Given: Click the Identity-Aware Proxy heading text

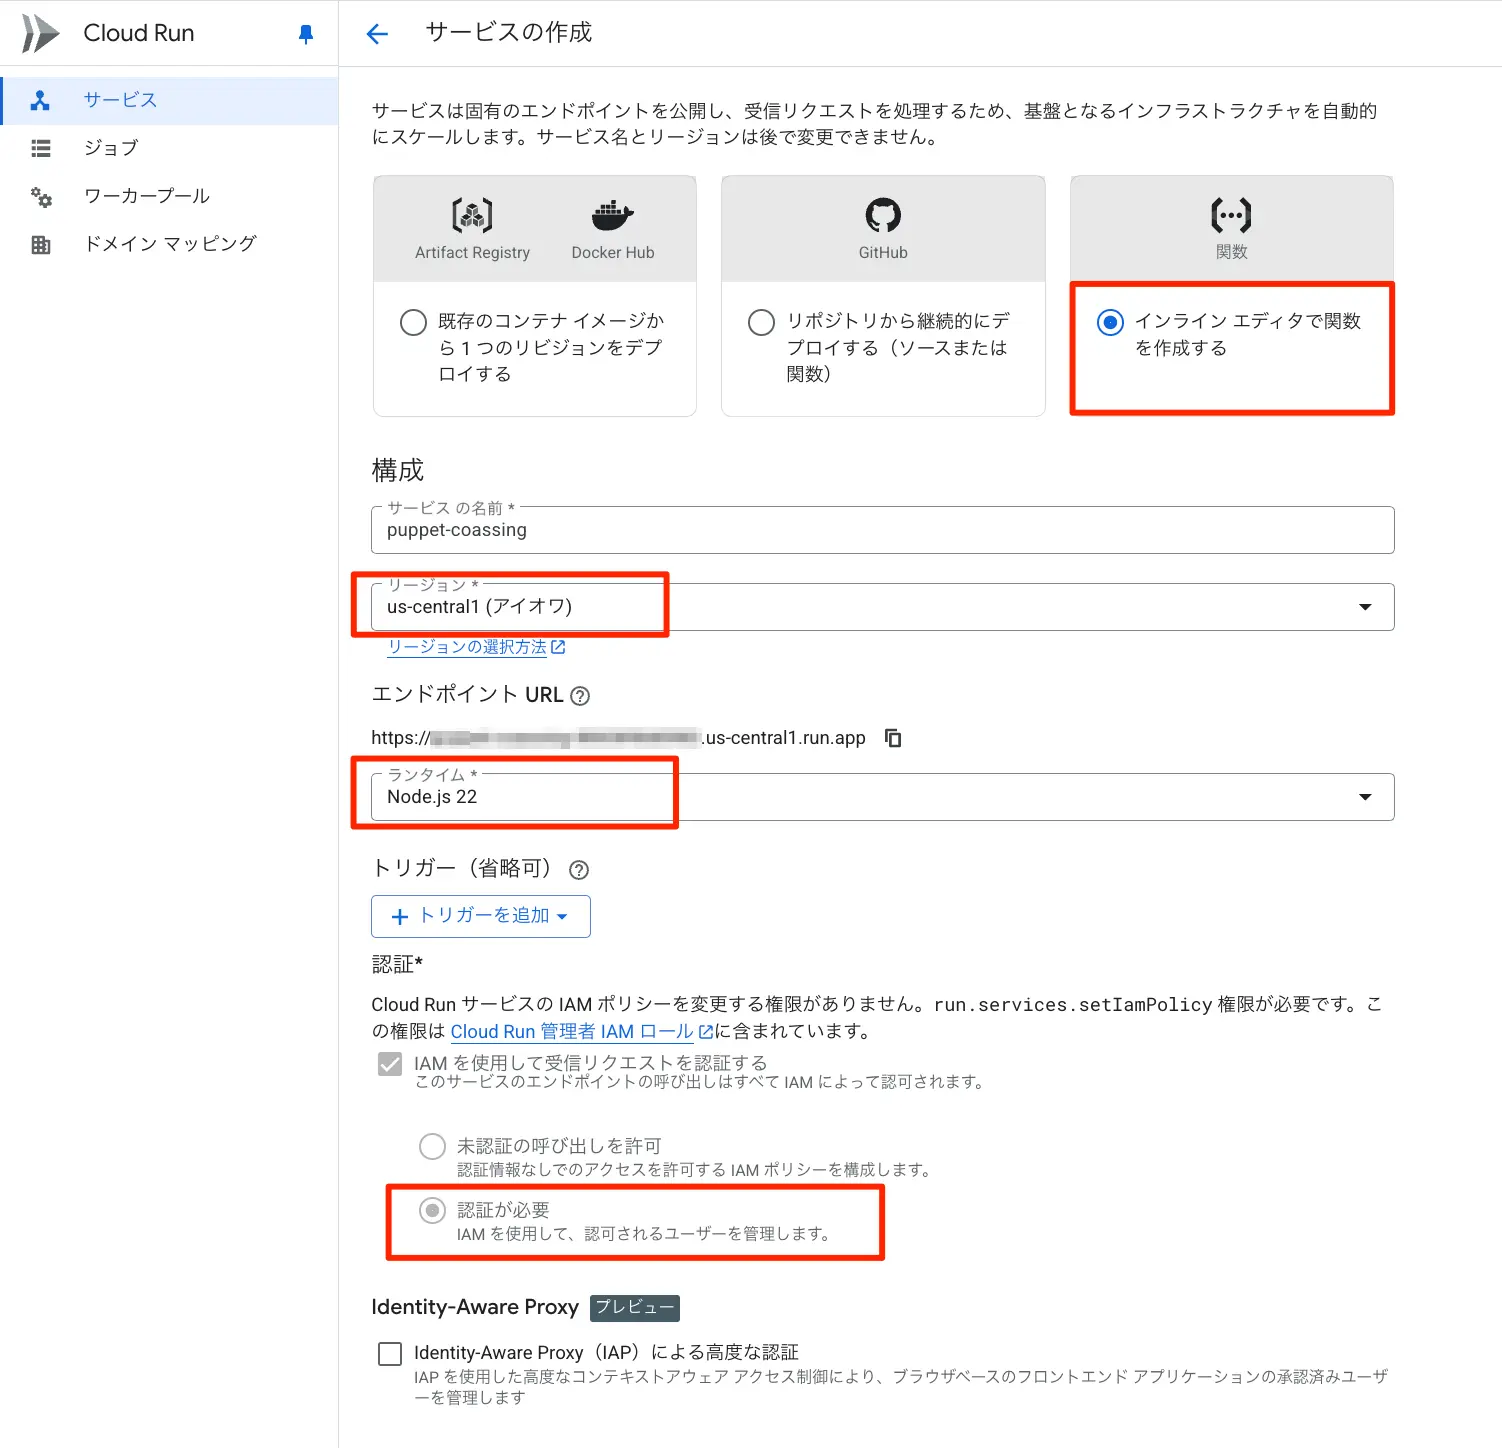Looking at the screenshot, I should point(475,1307).
